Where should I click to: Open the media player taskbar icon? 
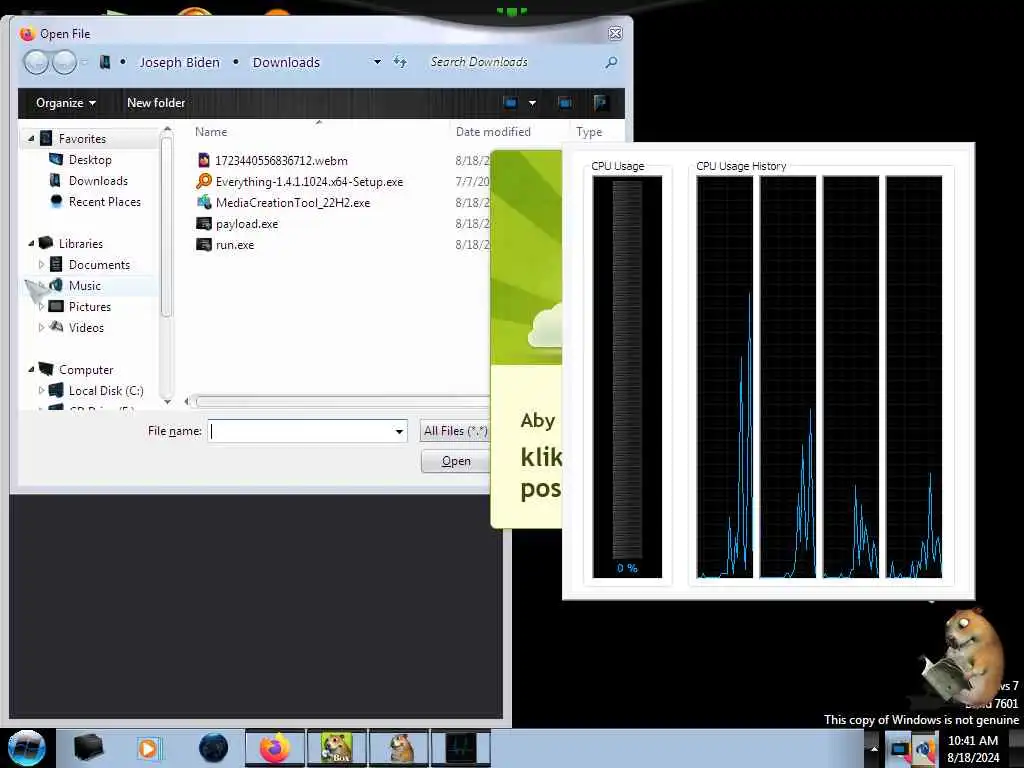tap(148, 748)
